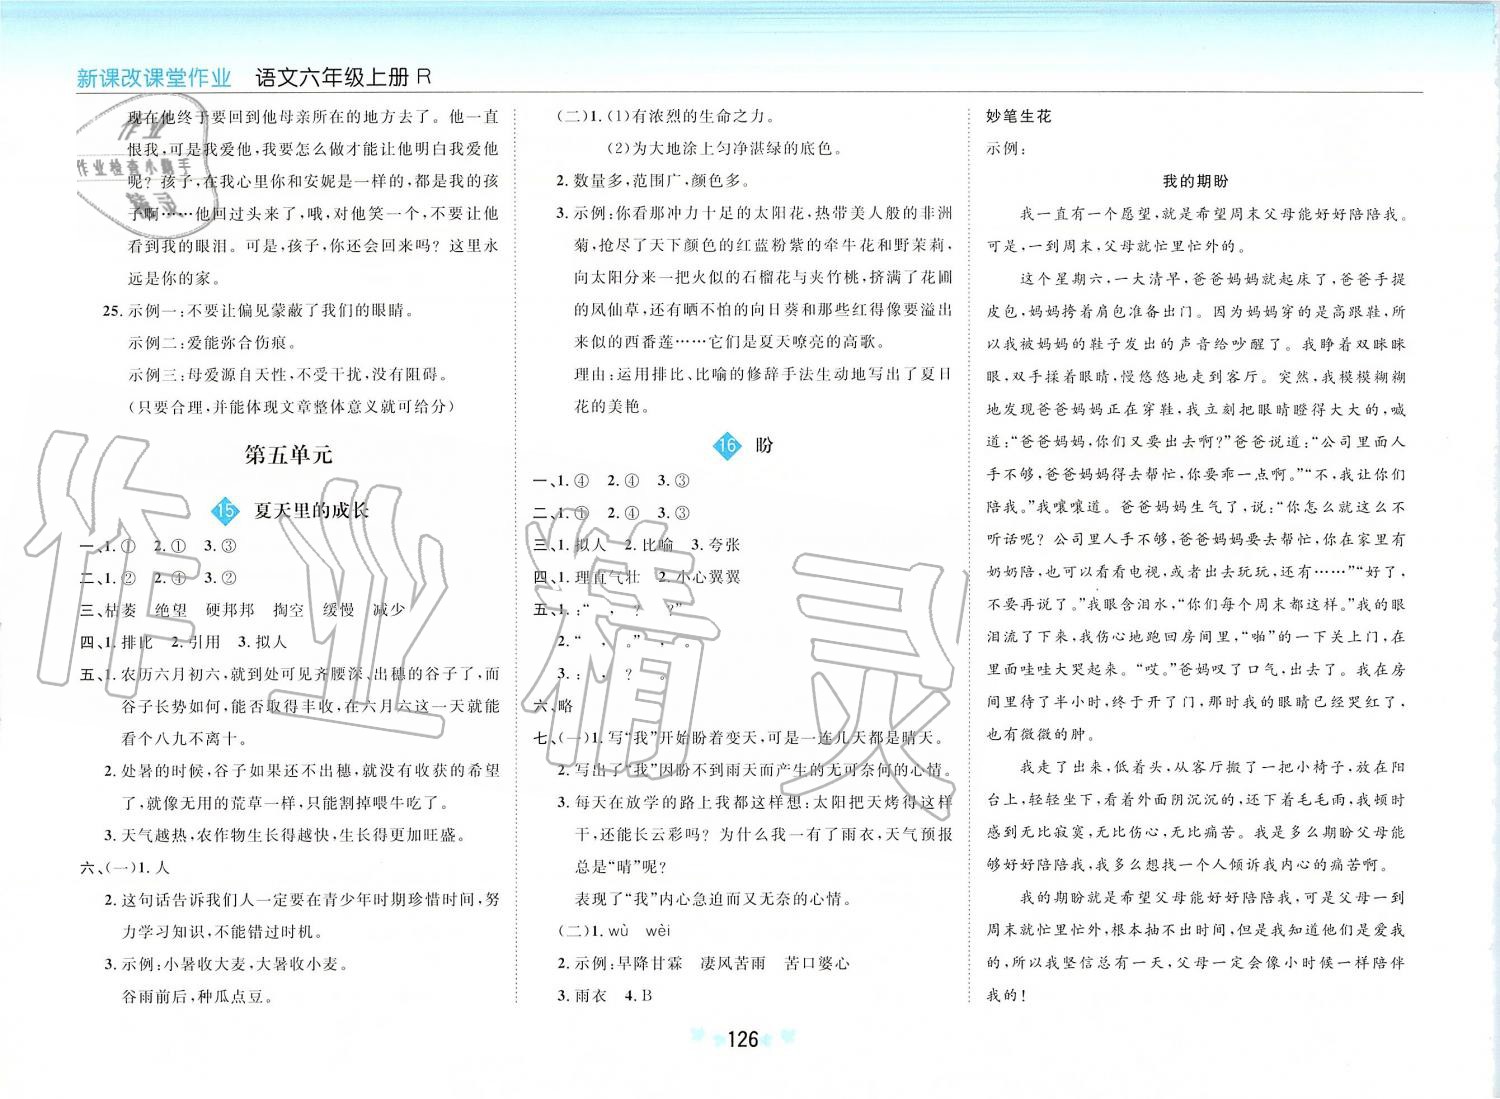Click the word "减少" in row 三
The height and width of the screenshot is (1099, 1500).
point(389,610)
